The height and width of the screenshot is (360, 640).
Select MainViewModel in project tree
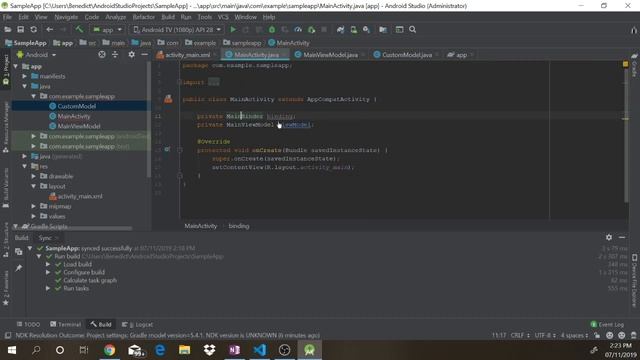[79, 126]
